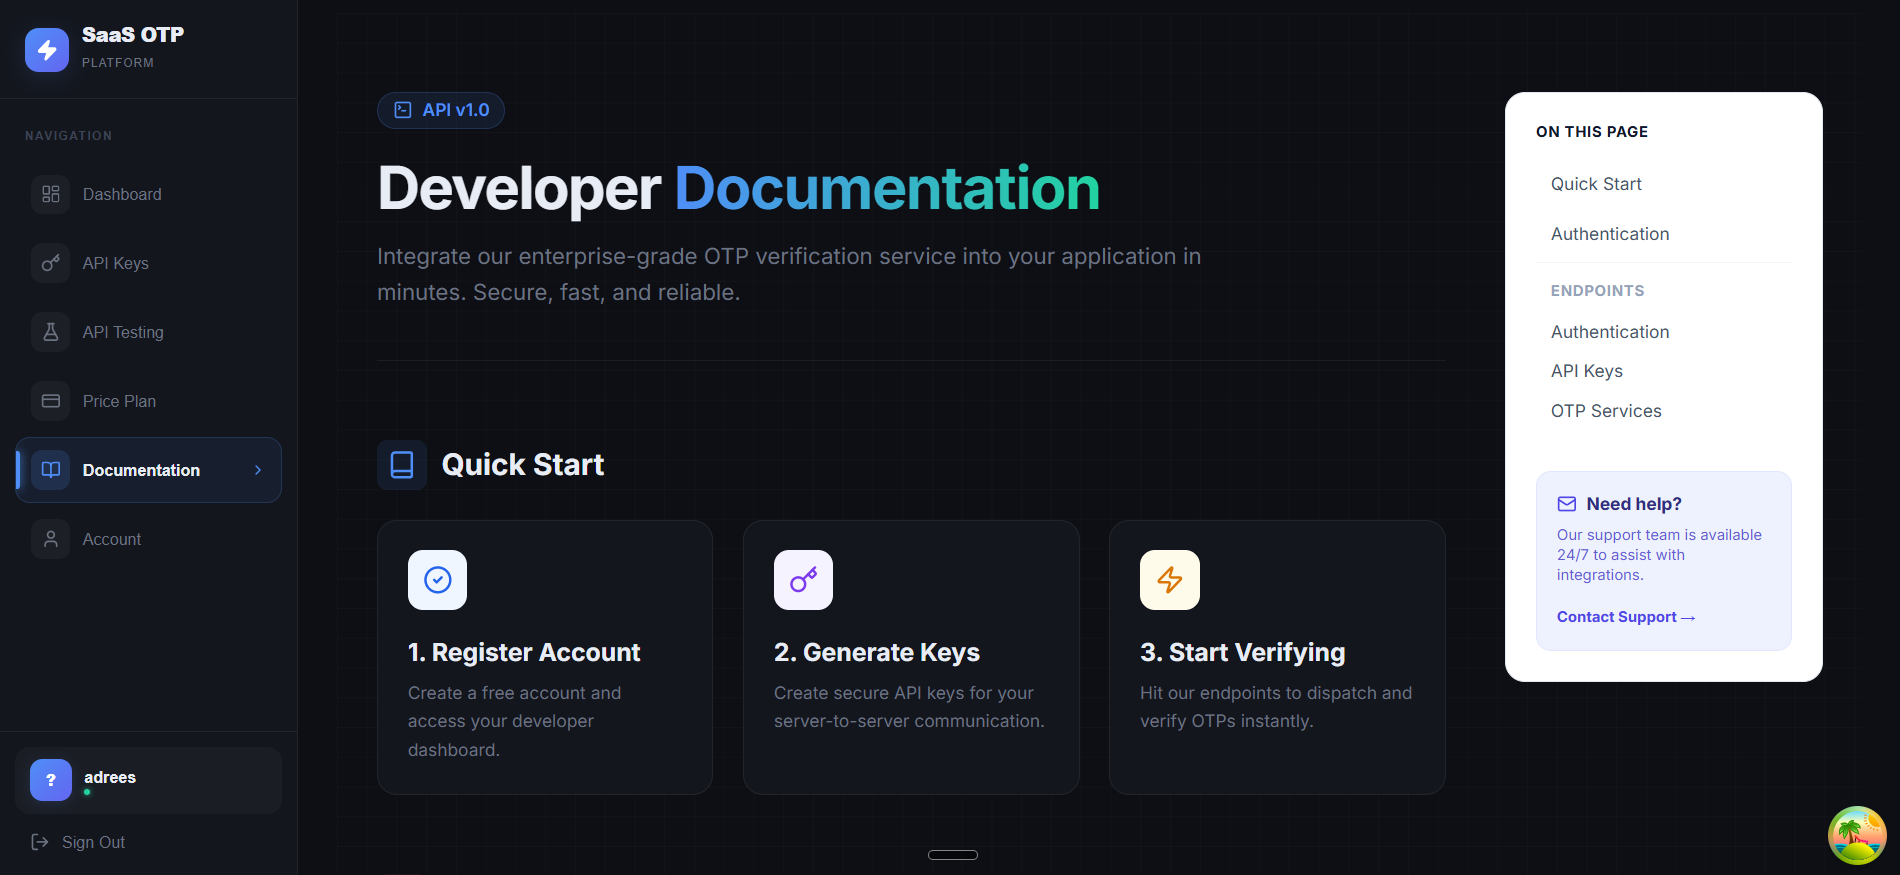The height and width of the screenshot is (875, 1900).
Task: Click the '1. Register Account' heading
Action: pos(524,652)
